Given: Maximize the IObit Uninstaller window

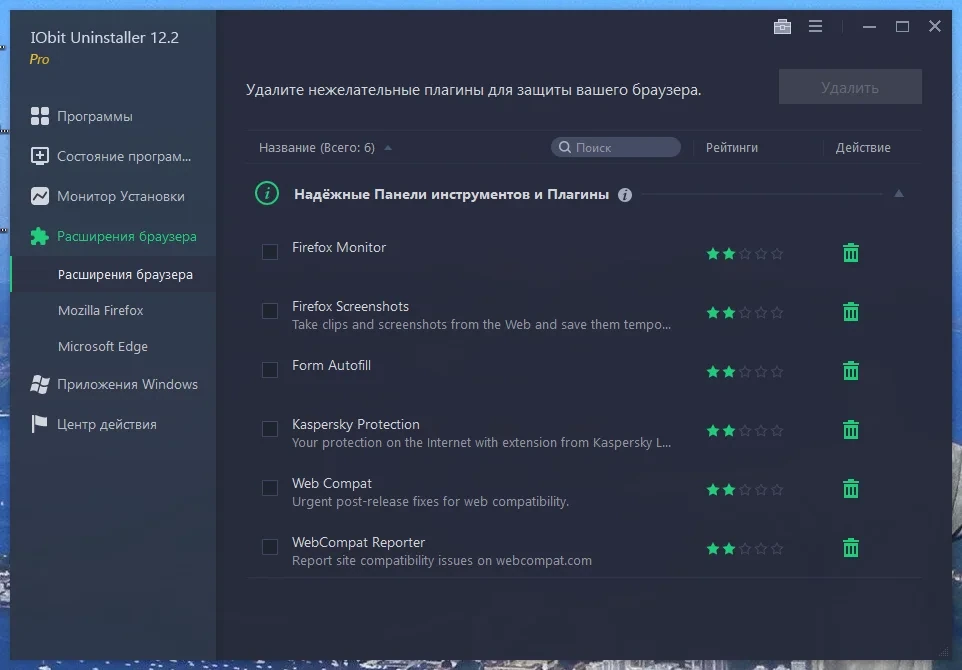Looking at the screenshot, I should click(902, 26).
